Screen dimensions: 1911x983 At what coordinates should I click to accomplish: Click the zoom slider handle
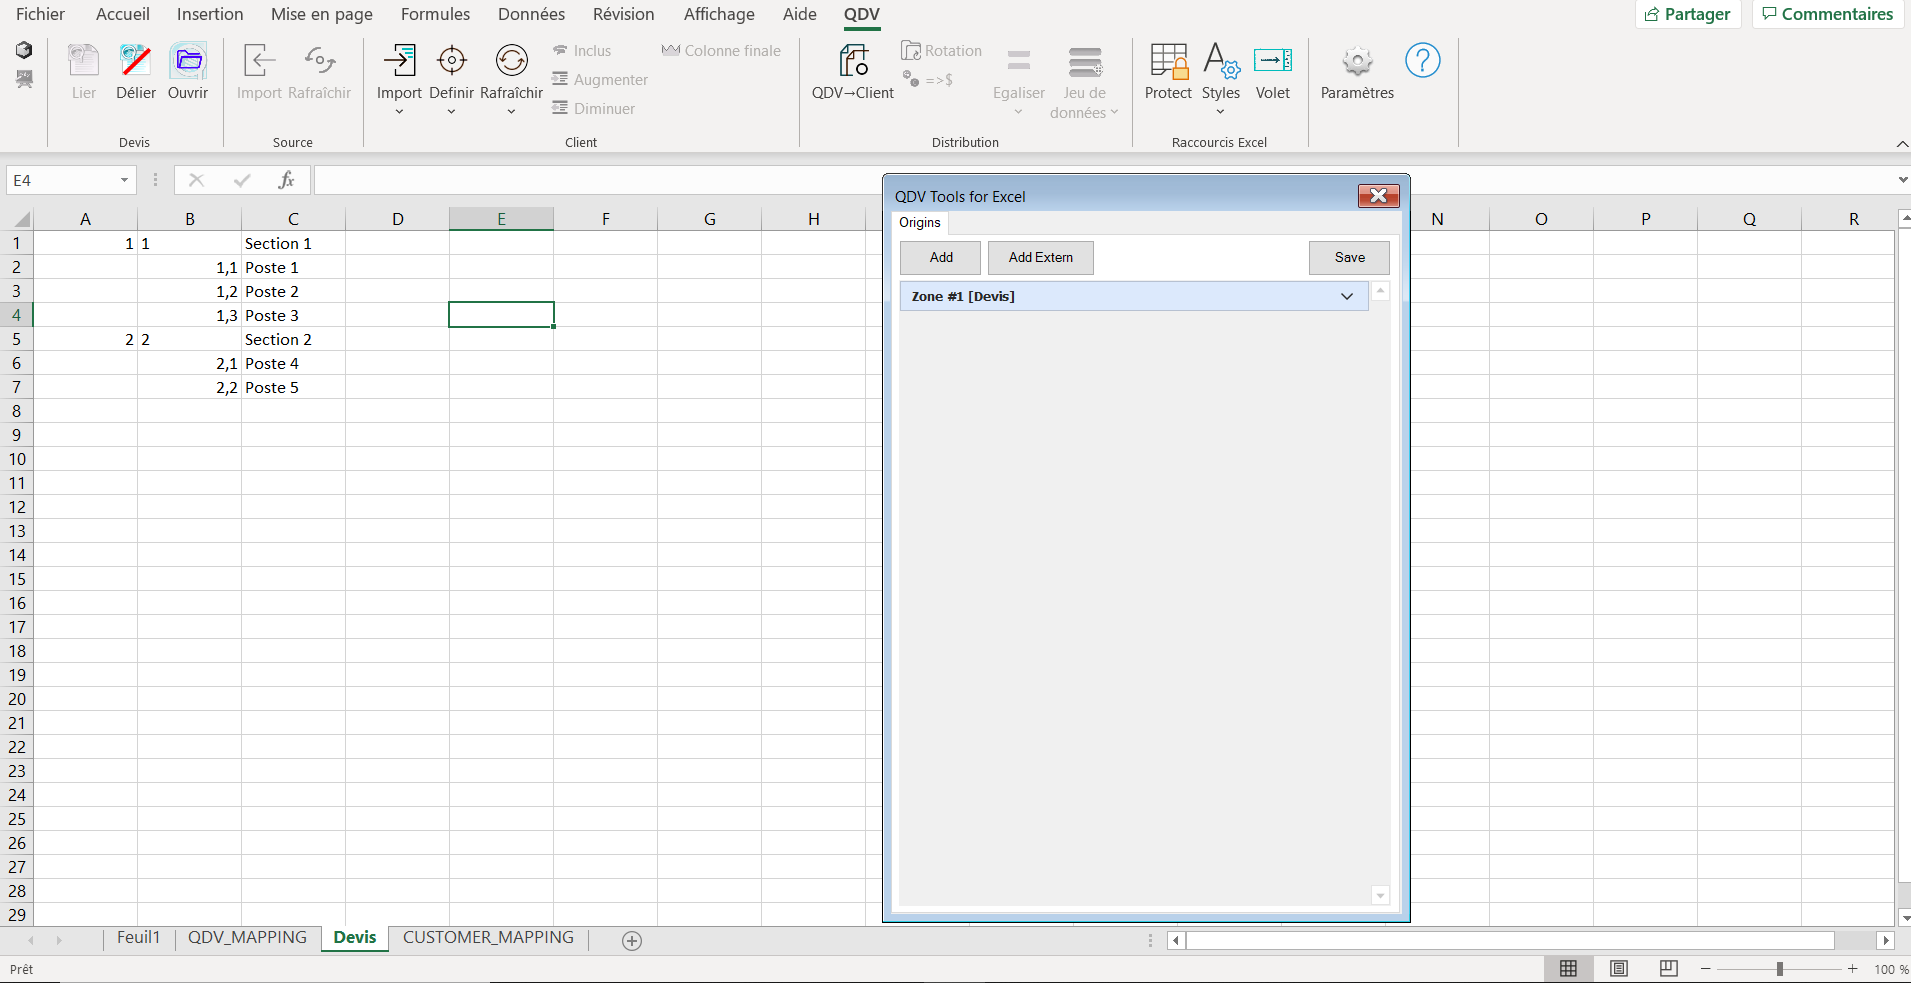point(1780,969)
